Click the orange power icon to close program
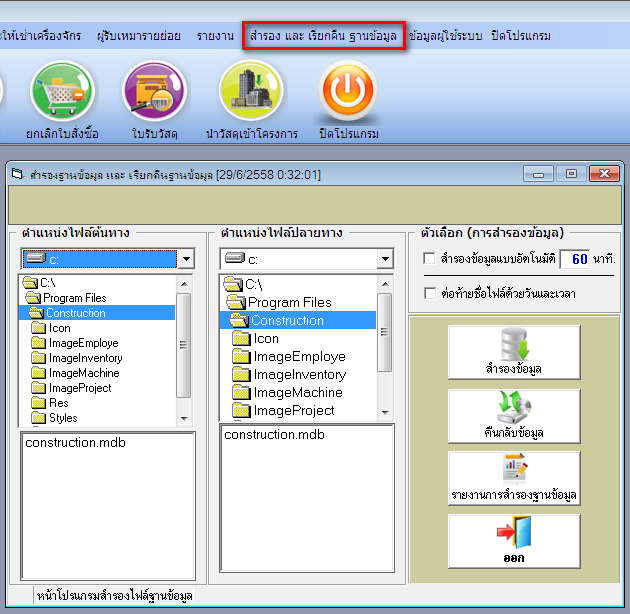630x614 pixels. [x=348, y=90]
